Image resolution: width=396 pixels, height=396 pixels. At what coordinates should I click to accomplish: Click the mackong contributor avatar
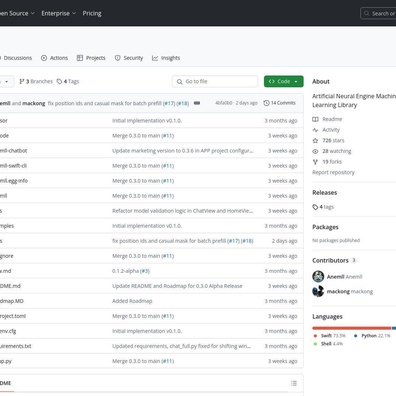pos(318,291)
